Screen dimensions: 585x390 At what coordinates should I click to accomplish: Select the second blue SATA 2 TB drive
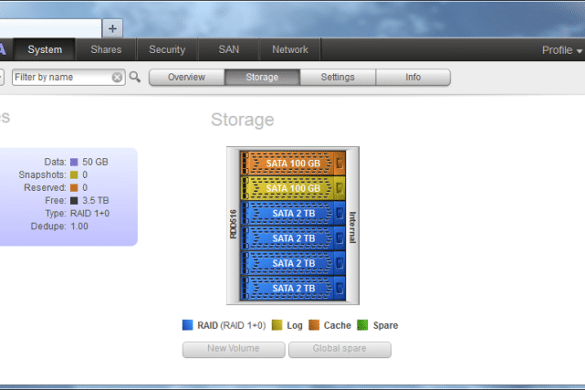tap(293, 238)
